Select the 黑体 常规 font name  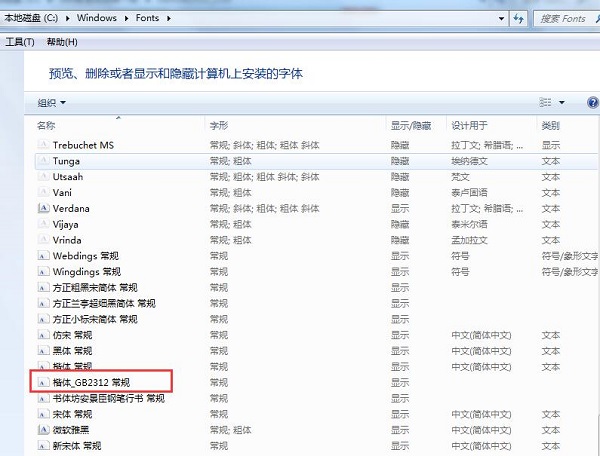click(72, 351)
